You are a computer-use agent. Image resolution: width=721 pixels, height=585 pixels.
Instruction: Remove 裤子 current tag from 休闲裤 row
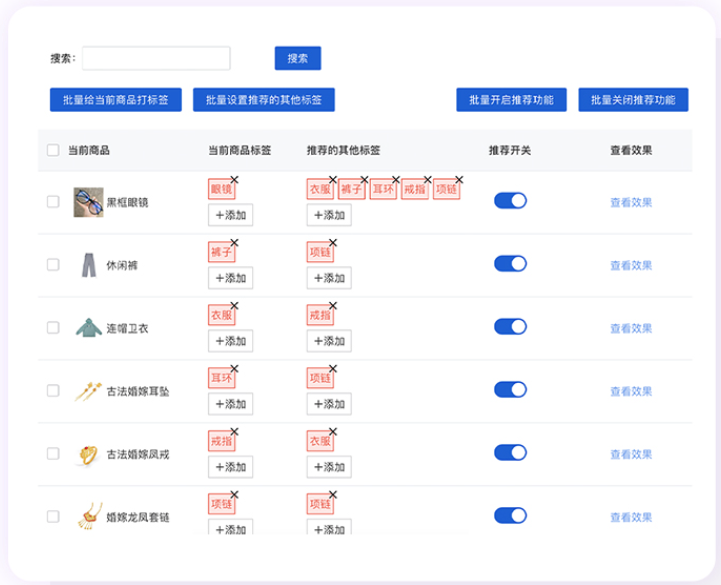[235, 243]
